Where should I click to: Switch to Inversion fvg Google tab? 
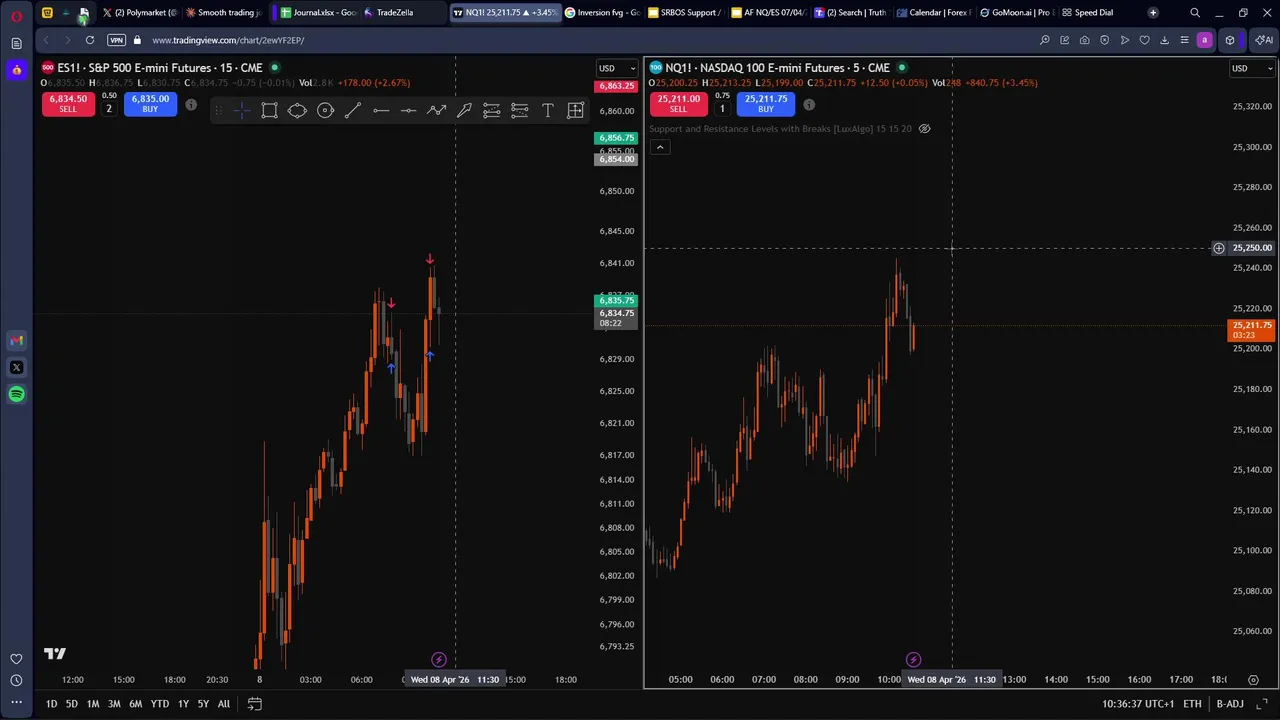(x=602, y=13)
